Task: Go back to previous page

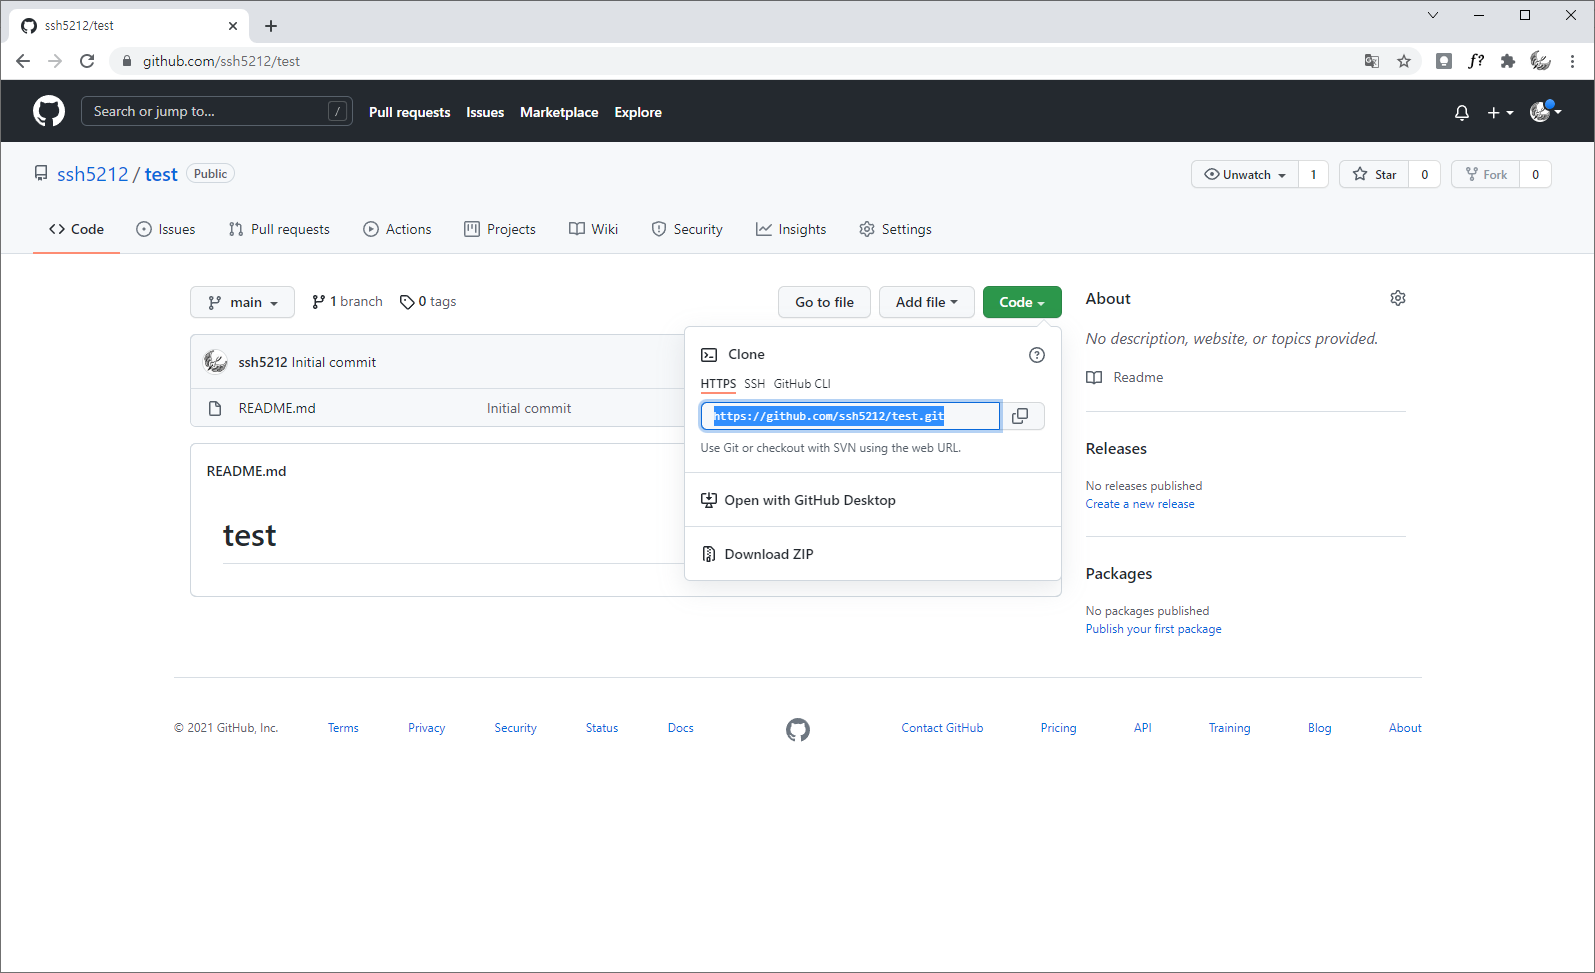Action: point(23,61)
